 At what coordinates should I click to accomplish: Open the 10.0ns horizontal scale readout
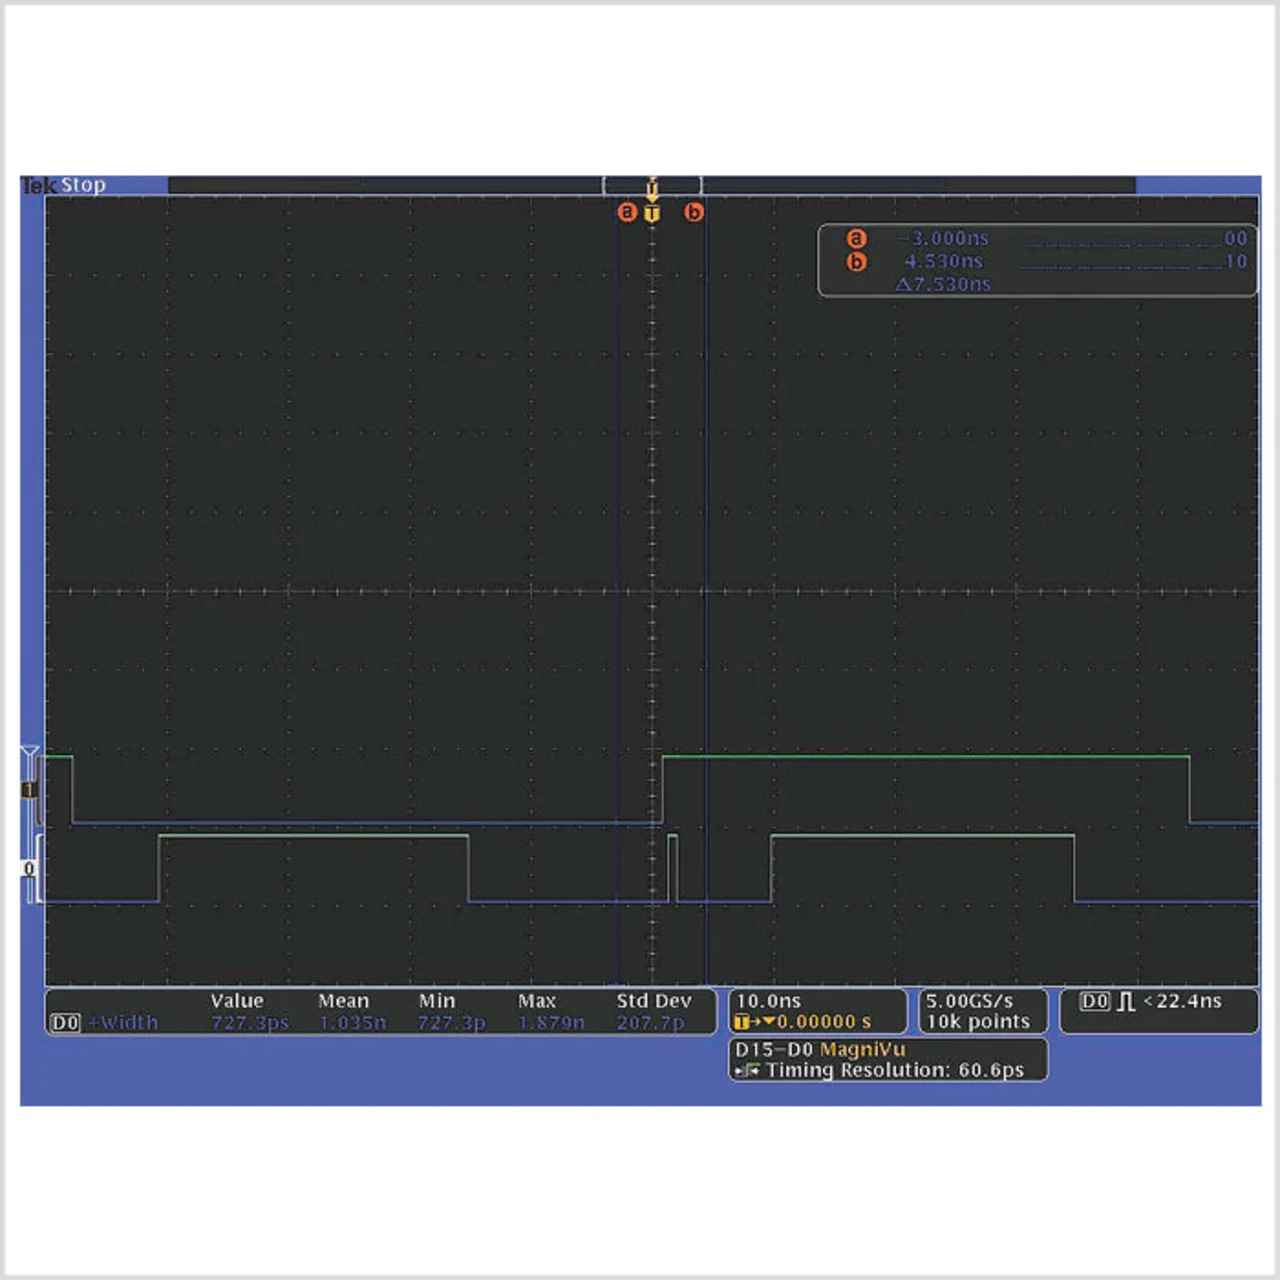point(769,1001)
